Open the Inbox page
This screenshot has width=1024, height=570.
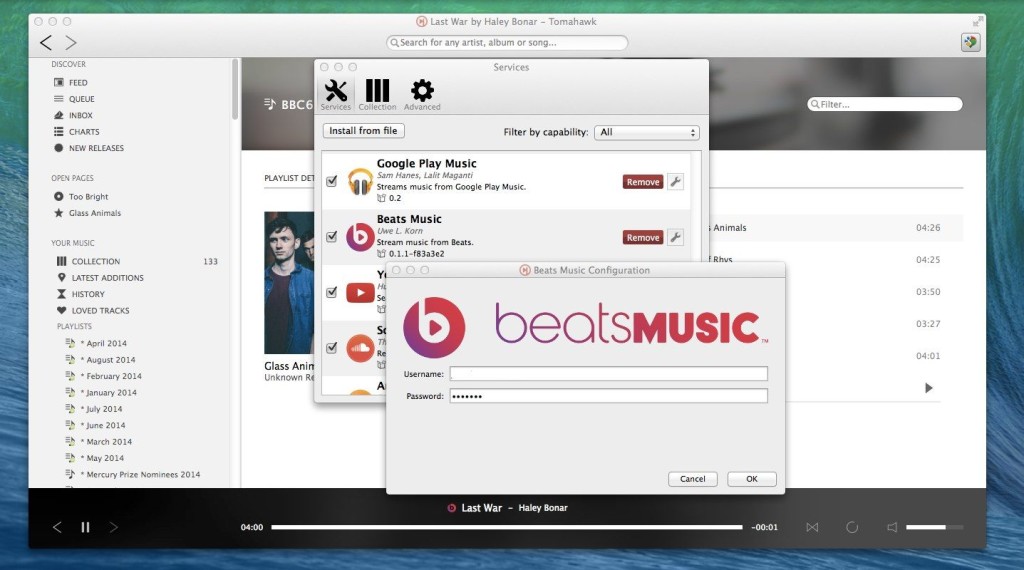pos(80,115)
